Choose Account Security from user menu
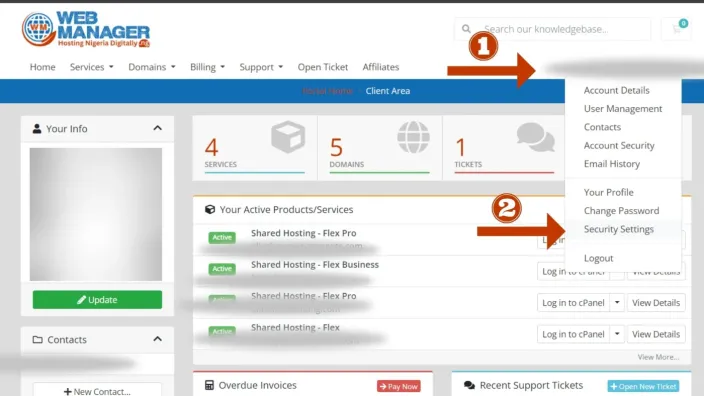Viewport: 704px width, 396px height. coord(619,145)
